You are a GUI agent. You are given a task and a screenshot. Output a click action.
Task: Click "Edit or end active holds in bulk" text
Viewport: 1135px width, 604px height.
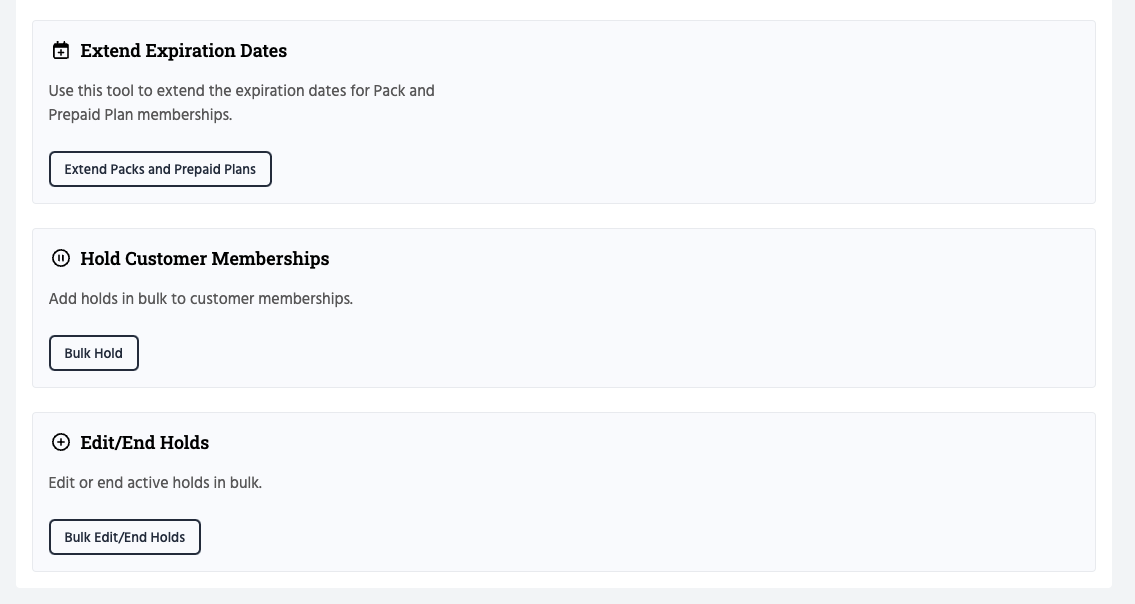[155, 483]
